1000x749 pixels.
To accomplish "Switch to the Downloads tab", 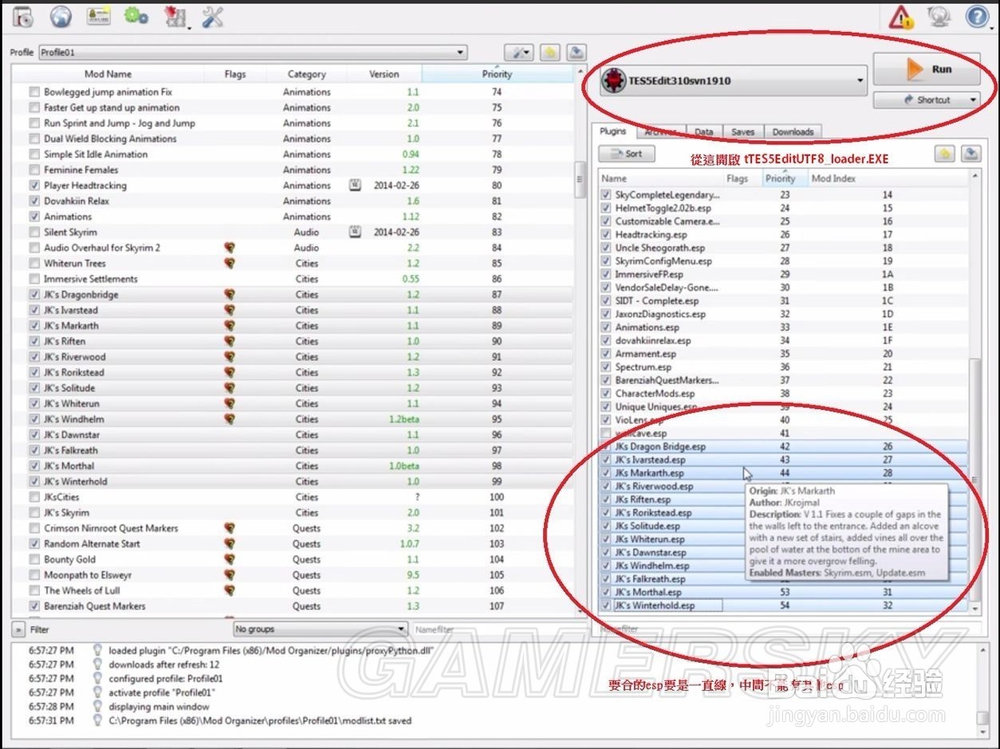I will (793, 132).
